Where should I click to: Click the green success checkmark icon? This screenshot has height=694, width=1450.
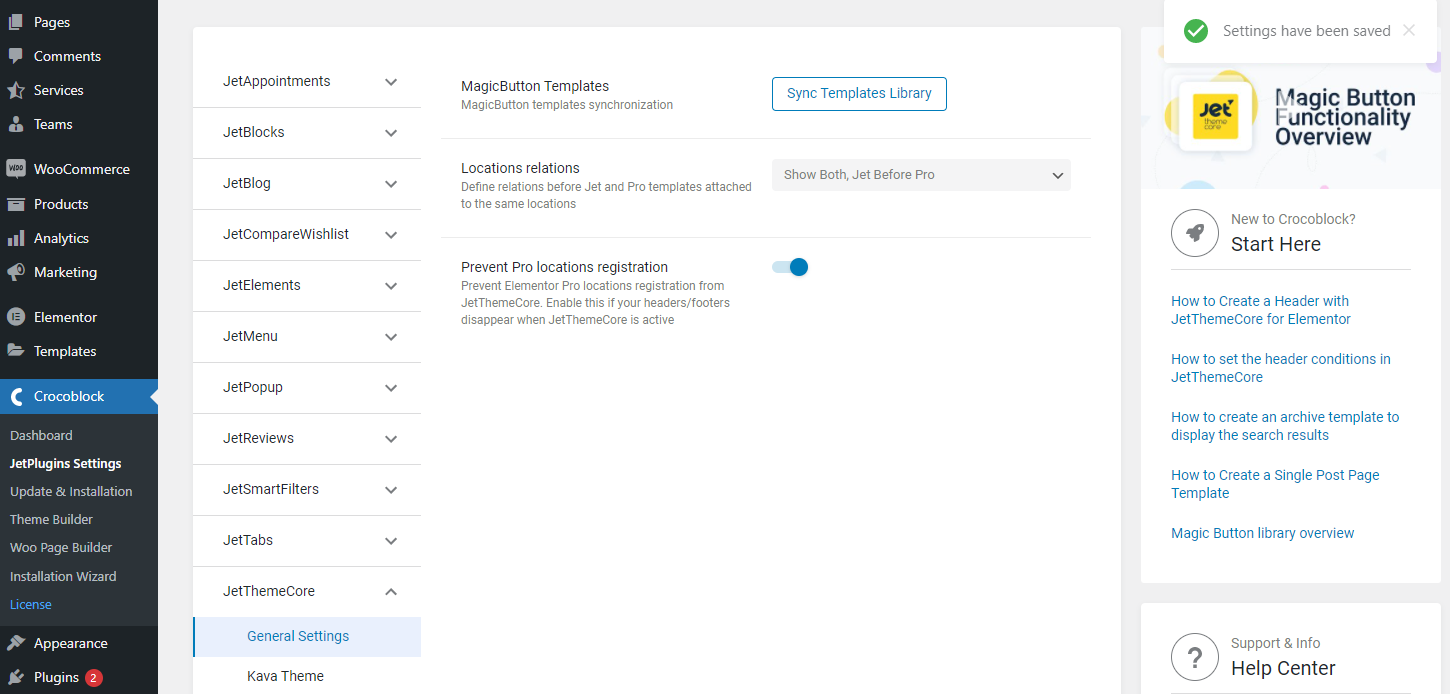[x=1196, y=31]
